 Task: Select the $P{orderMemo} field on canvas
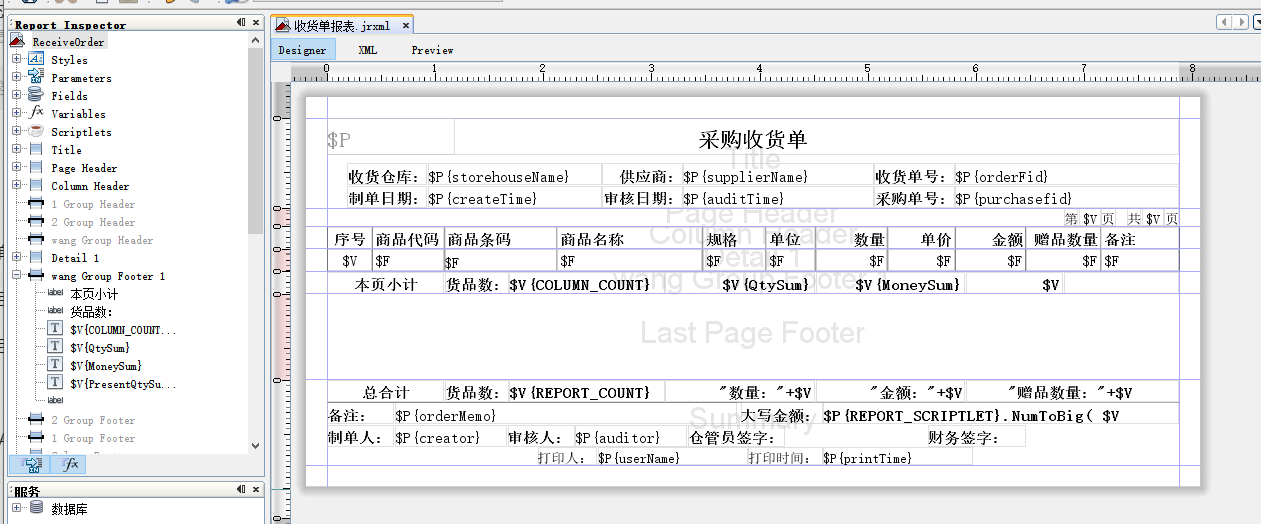pos(568,415)
